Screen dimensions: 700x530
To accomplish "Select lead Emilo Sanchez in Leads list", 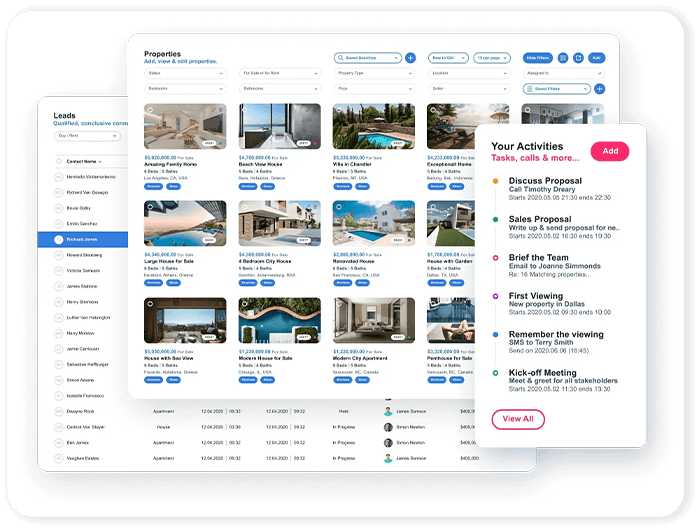I will pyautogui.click(x=82, y=224).
